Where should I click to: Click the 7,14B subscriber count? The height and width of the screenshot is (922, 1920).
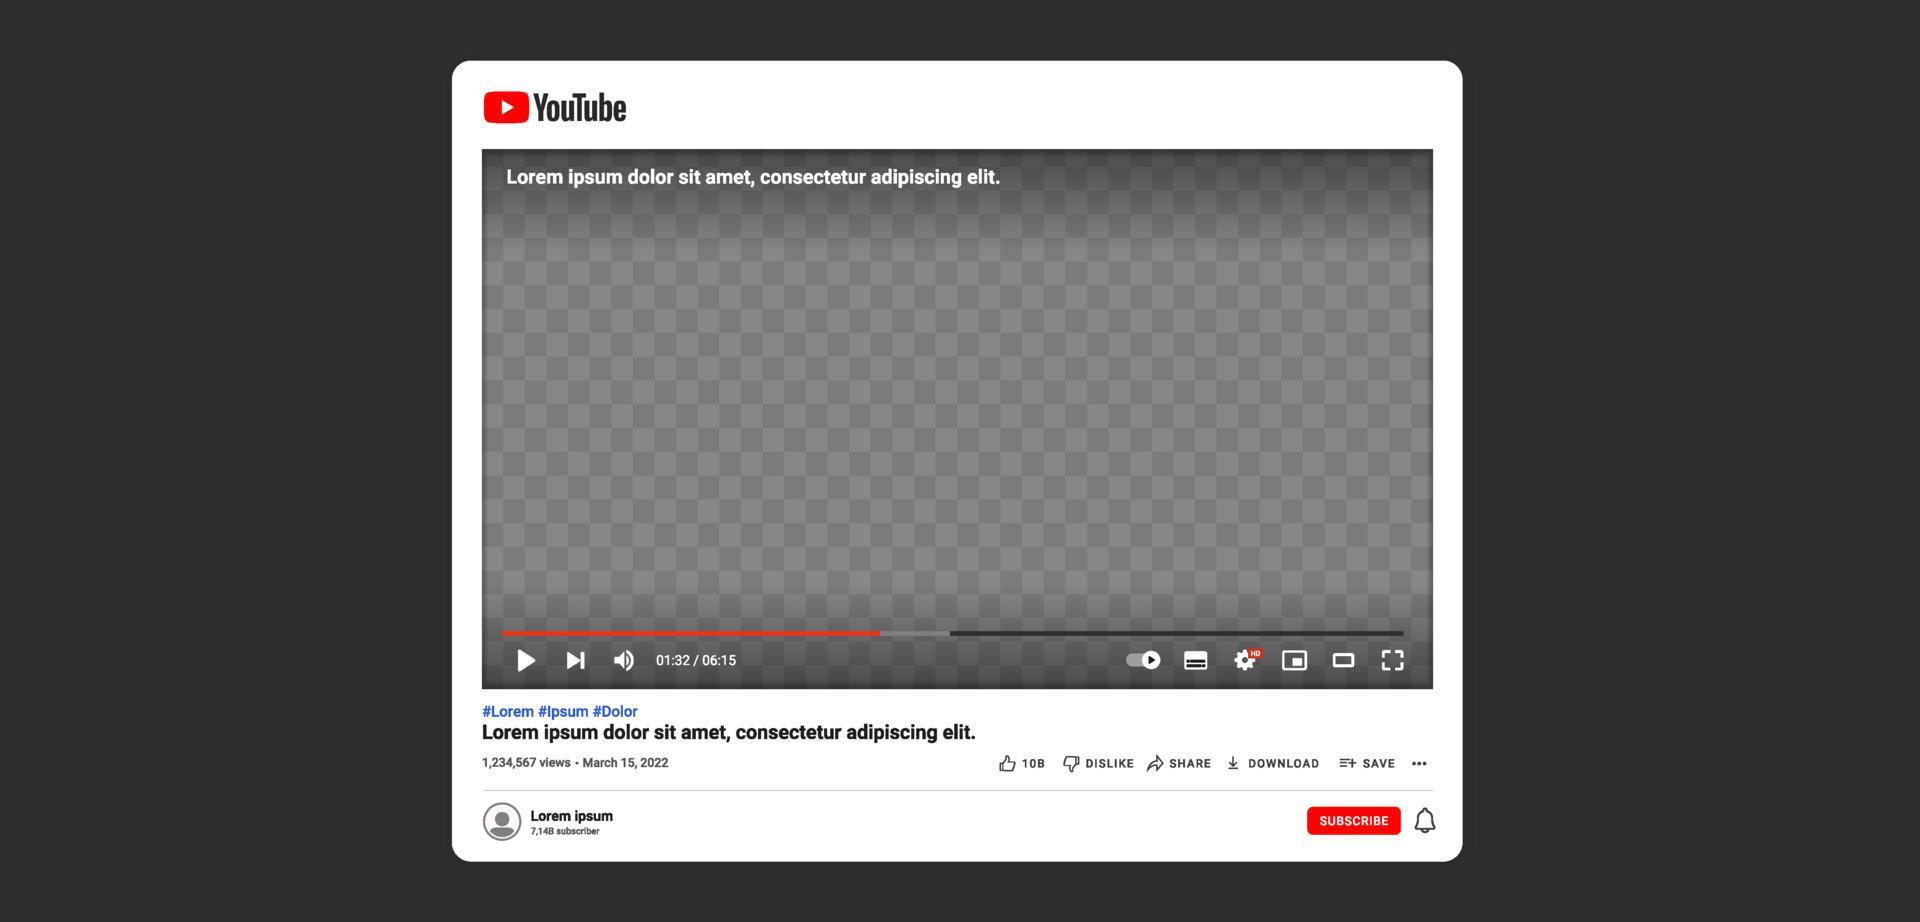coord(565,831)
